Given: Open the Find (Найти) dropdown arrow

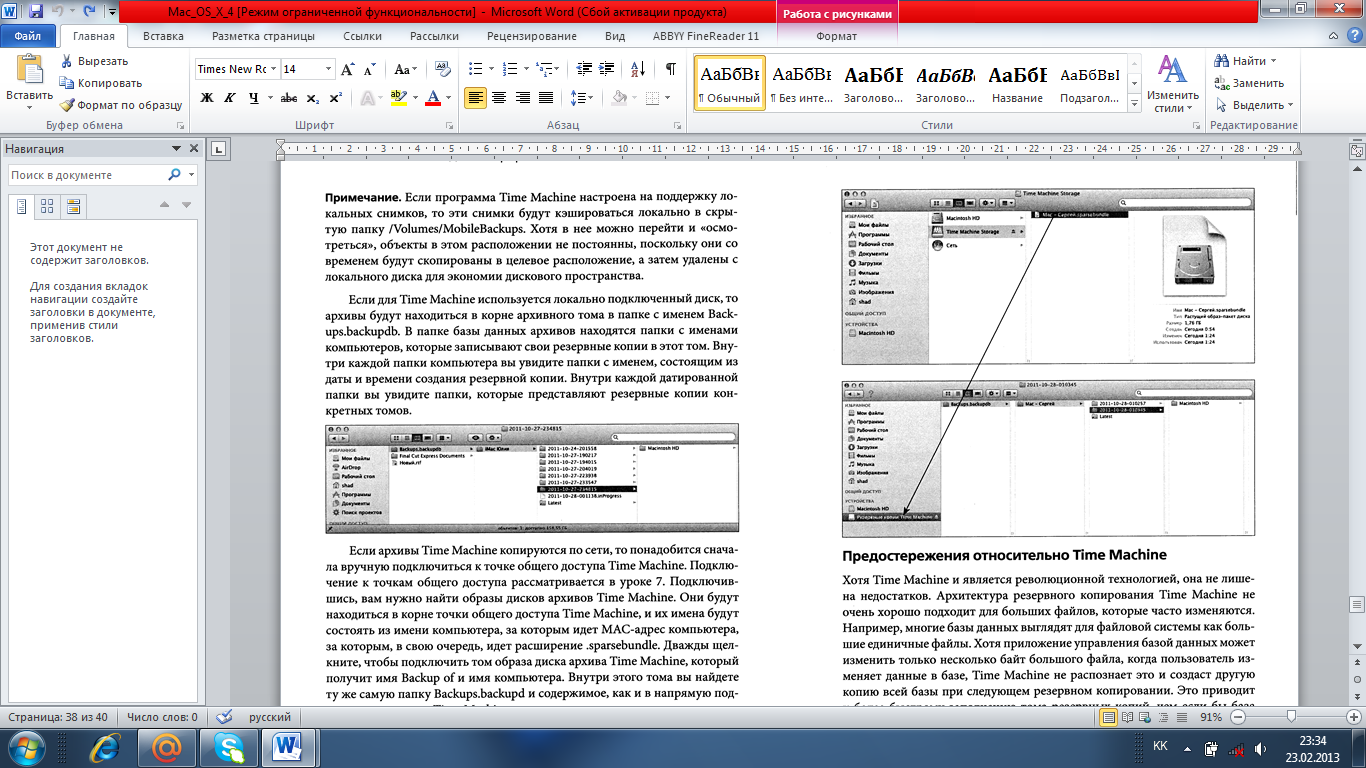Looking at the screenshot, I should coord(1273,61).
